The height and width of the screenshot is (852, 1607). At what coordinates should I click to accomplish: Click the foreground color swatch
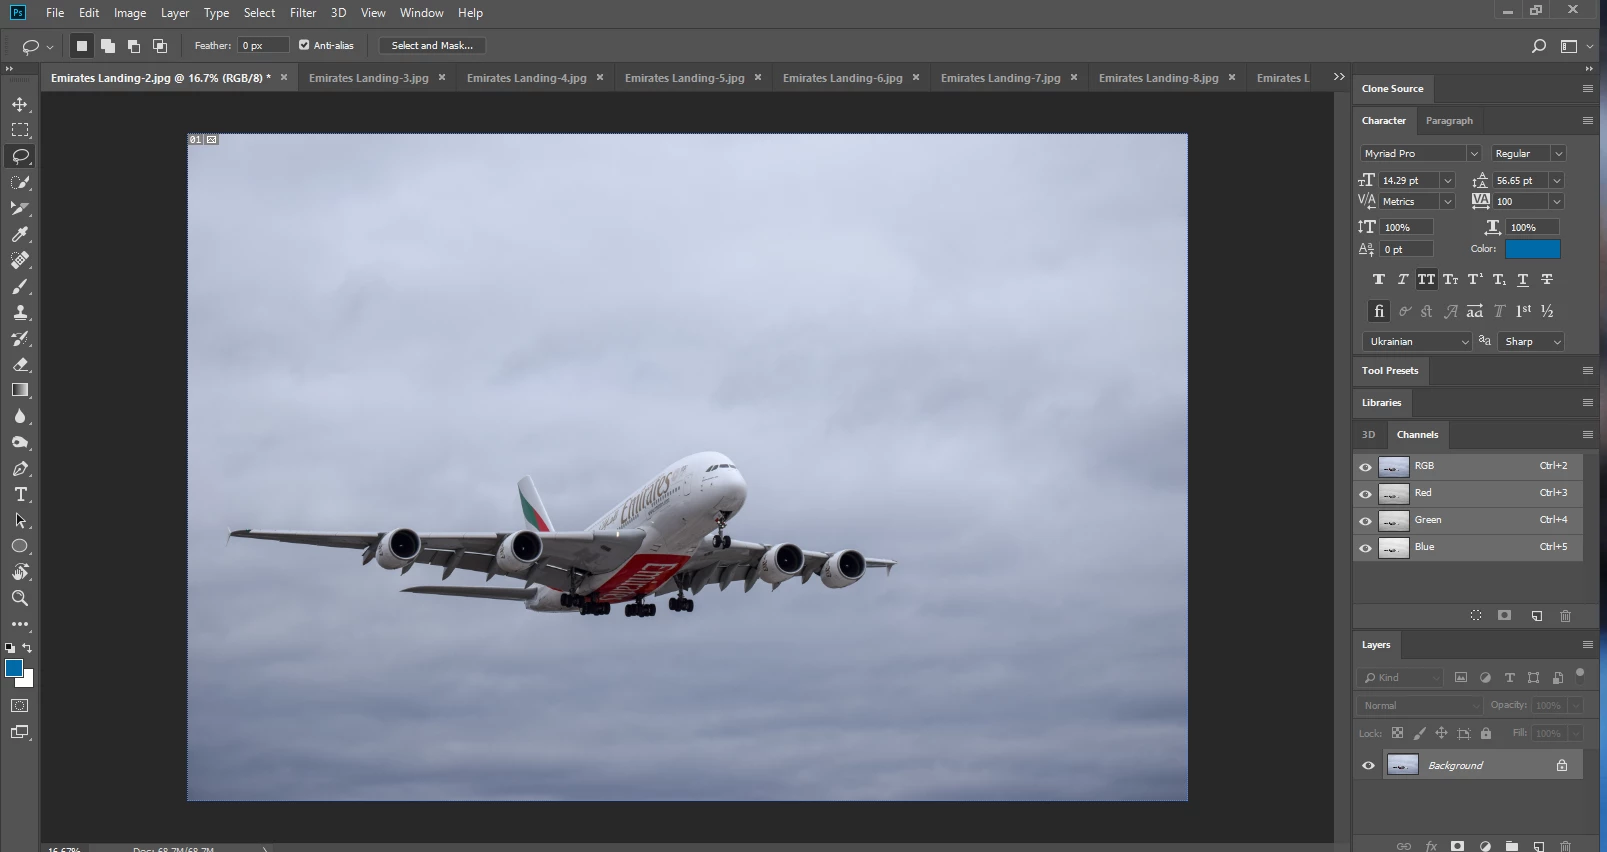(13, 668)
